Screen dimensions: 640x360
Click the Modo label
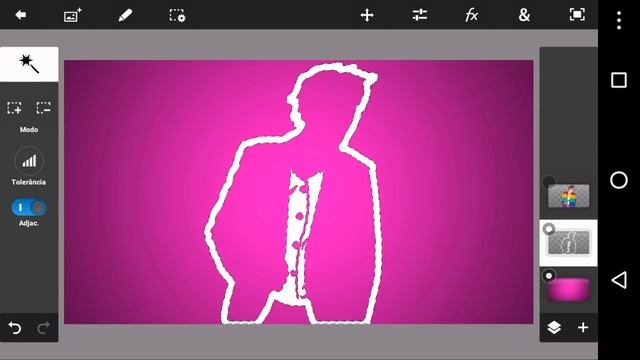29,129
